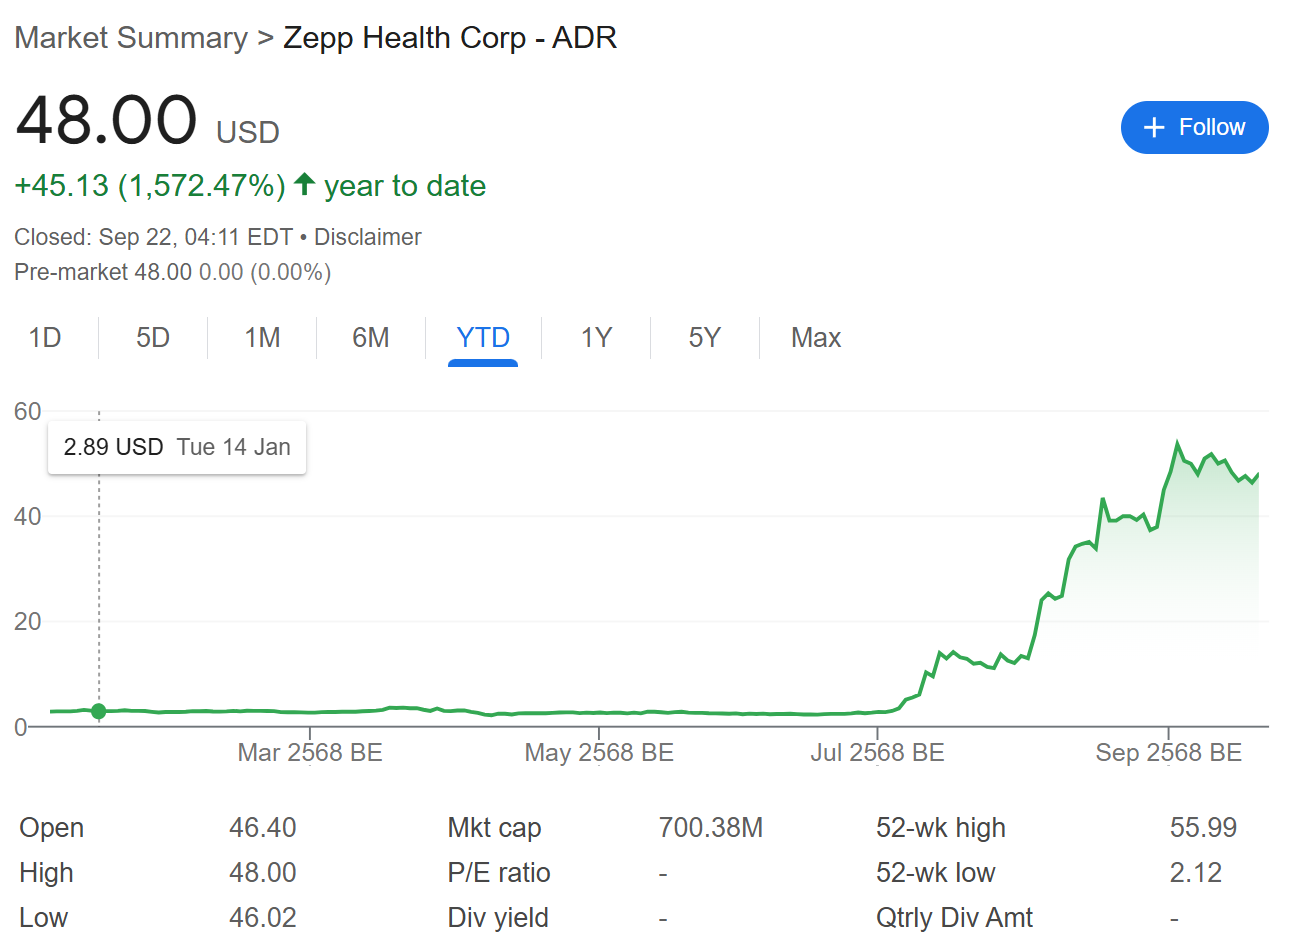Screen dimensions: 1291x948
Task: Click the plus icon in Follow button
Action: pyautogui.click(x=1154, y=127)
